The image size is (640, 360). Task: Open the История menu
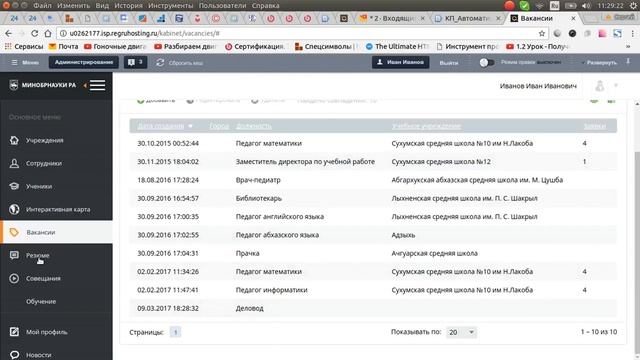128,6
